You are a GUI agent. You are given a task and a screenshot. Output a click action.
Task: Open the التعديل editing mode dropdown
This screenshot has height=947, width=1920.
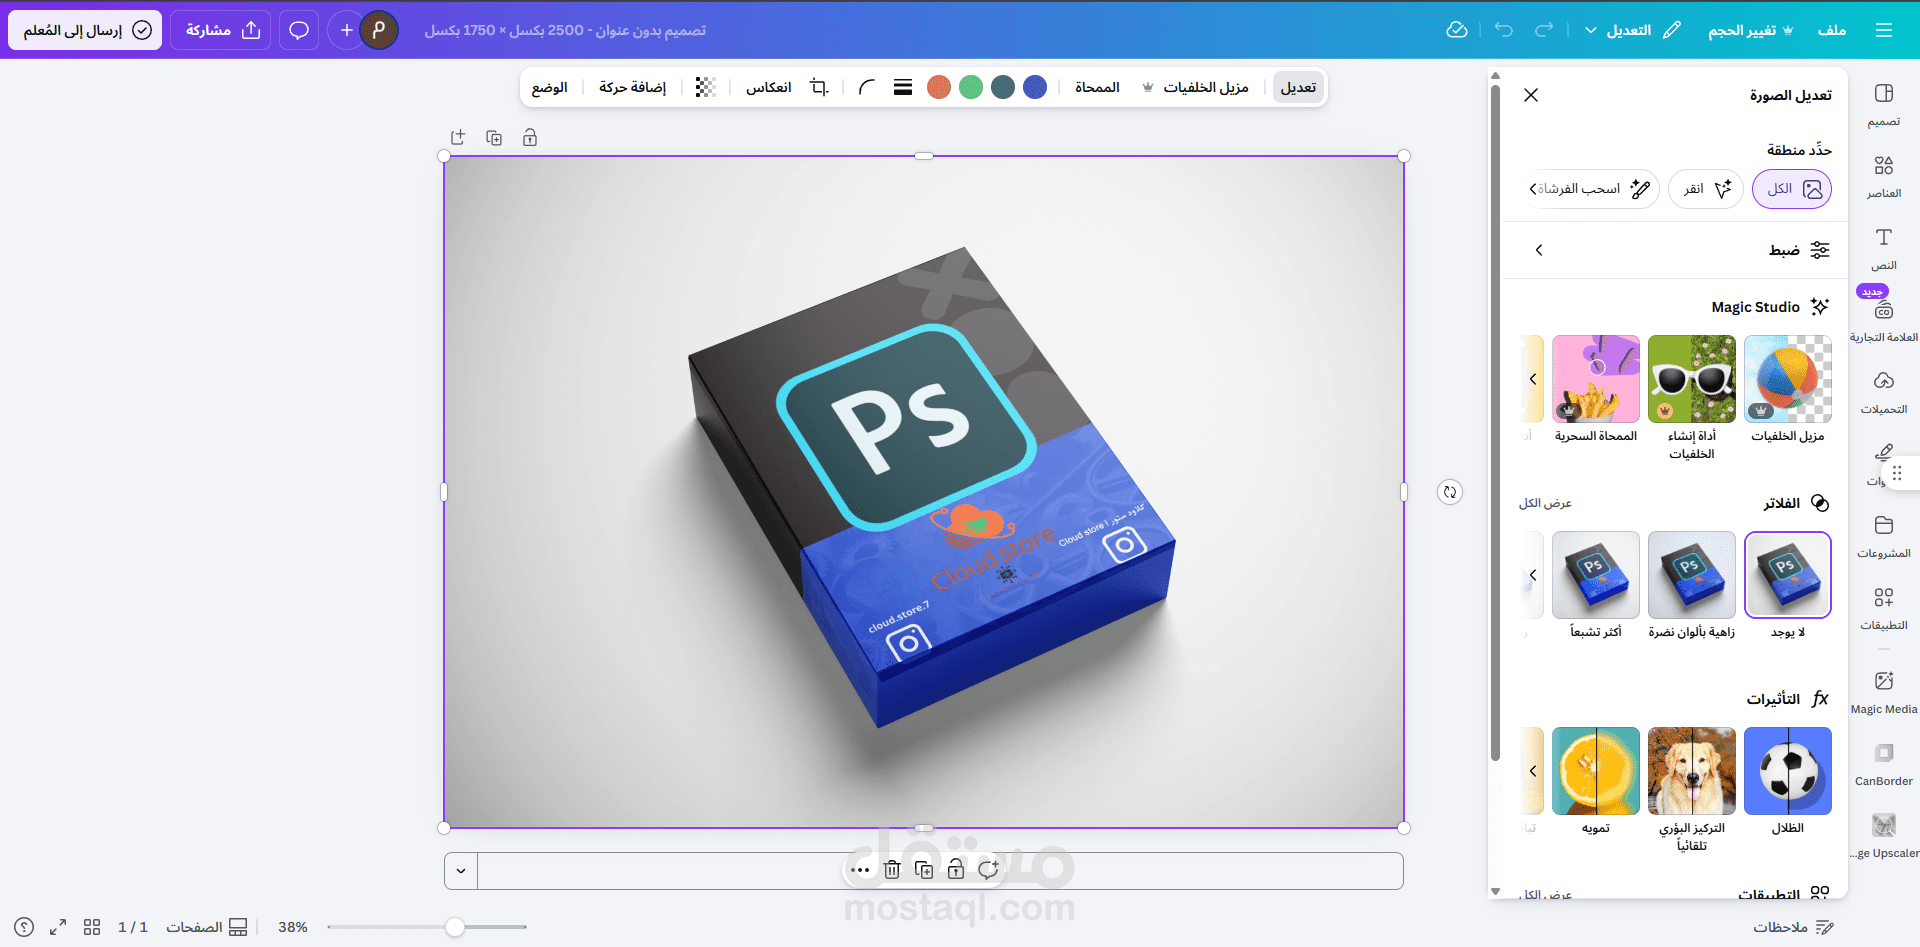(1632, 30)
